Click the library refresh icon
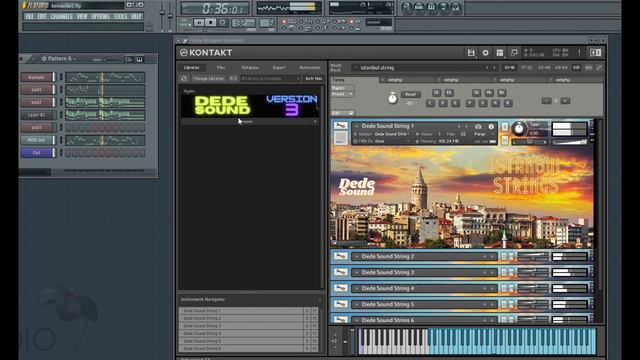The height and width of the screenshot is (360, 640). coord(184,78)
